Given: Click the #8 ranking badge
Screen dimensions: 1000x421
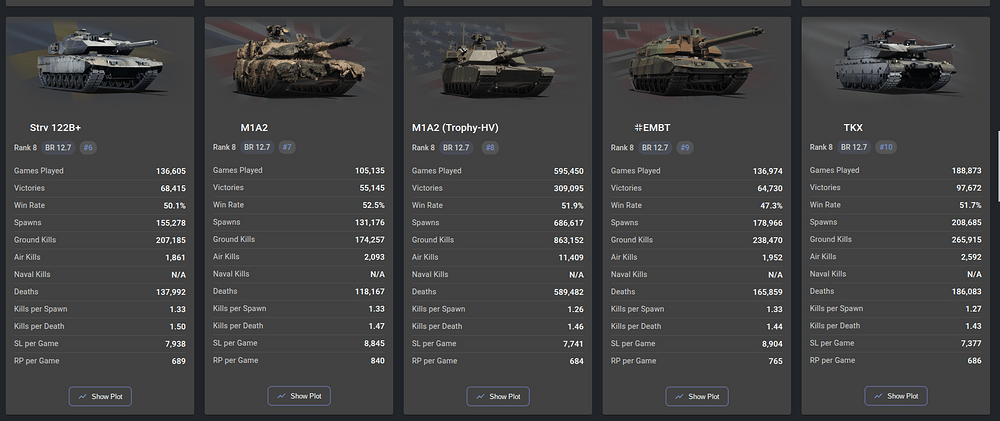Looking at the screenshot, I should (490, 147).
